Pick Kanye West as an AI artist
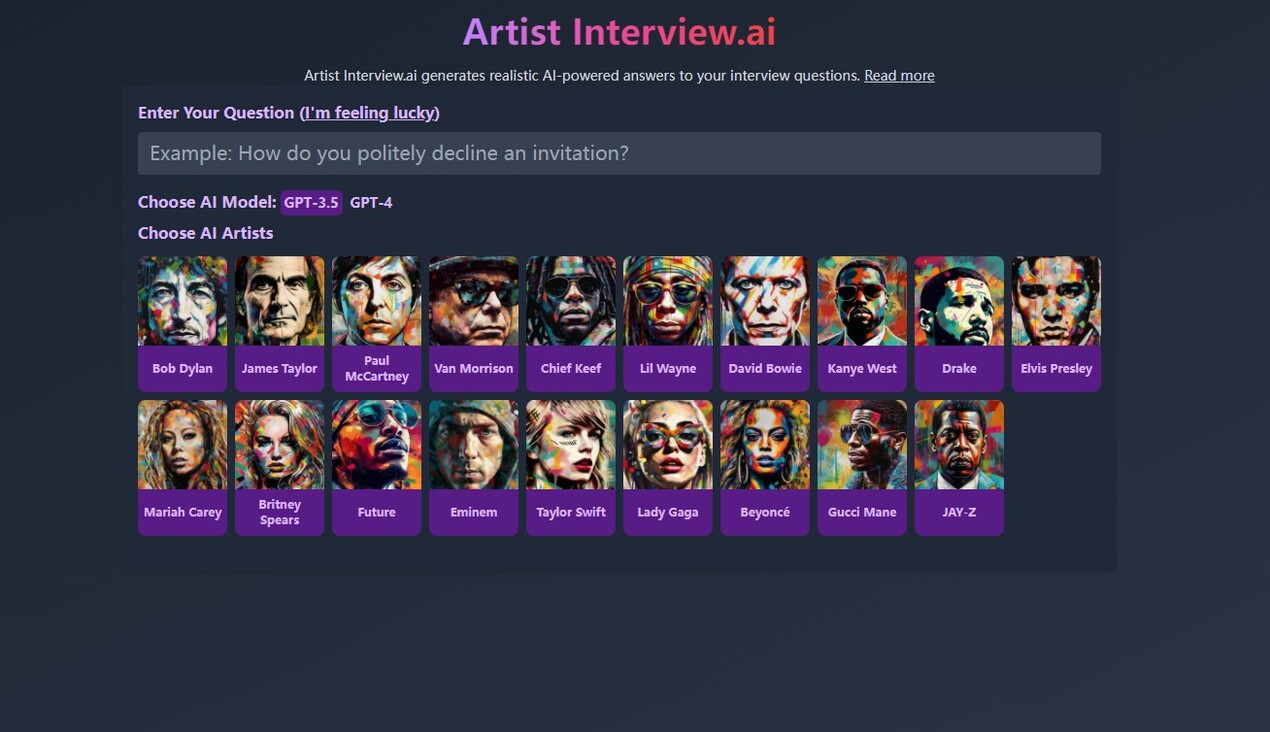 point(861,300)
